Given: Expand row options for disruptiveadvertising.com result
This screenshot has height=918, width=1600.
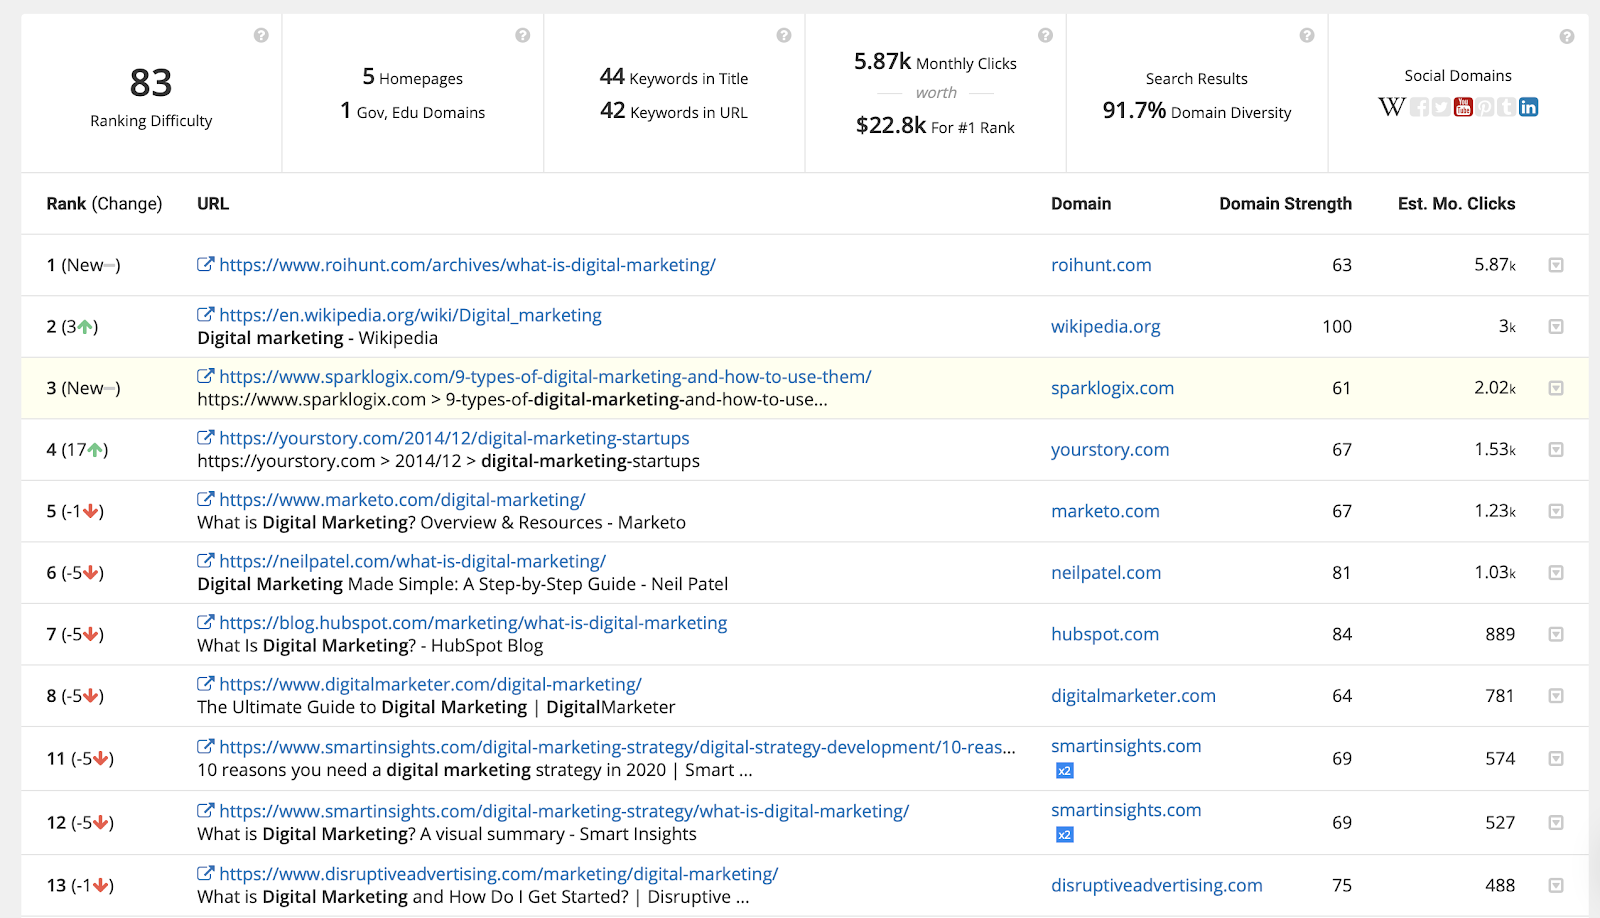Looking at the screenshot, I should [1556, 885].
